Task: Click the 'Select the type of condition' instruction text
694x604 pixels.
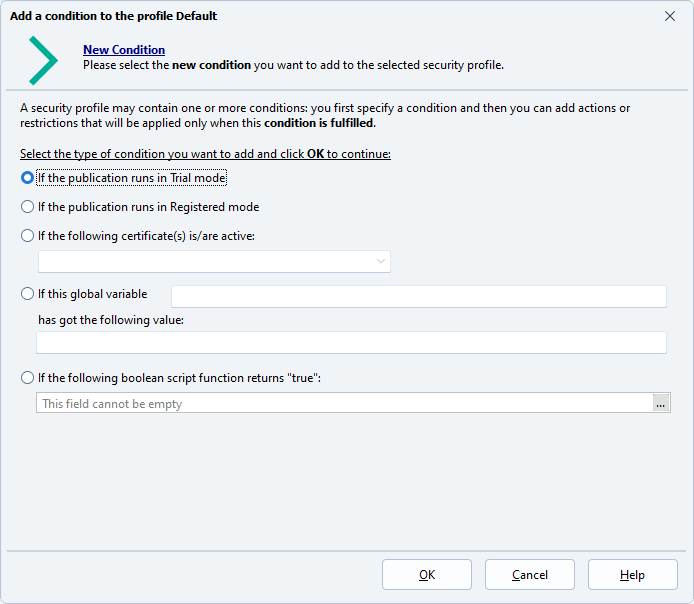Action: tap(205, 154)
